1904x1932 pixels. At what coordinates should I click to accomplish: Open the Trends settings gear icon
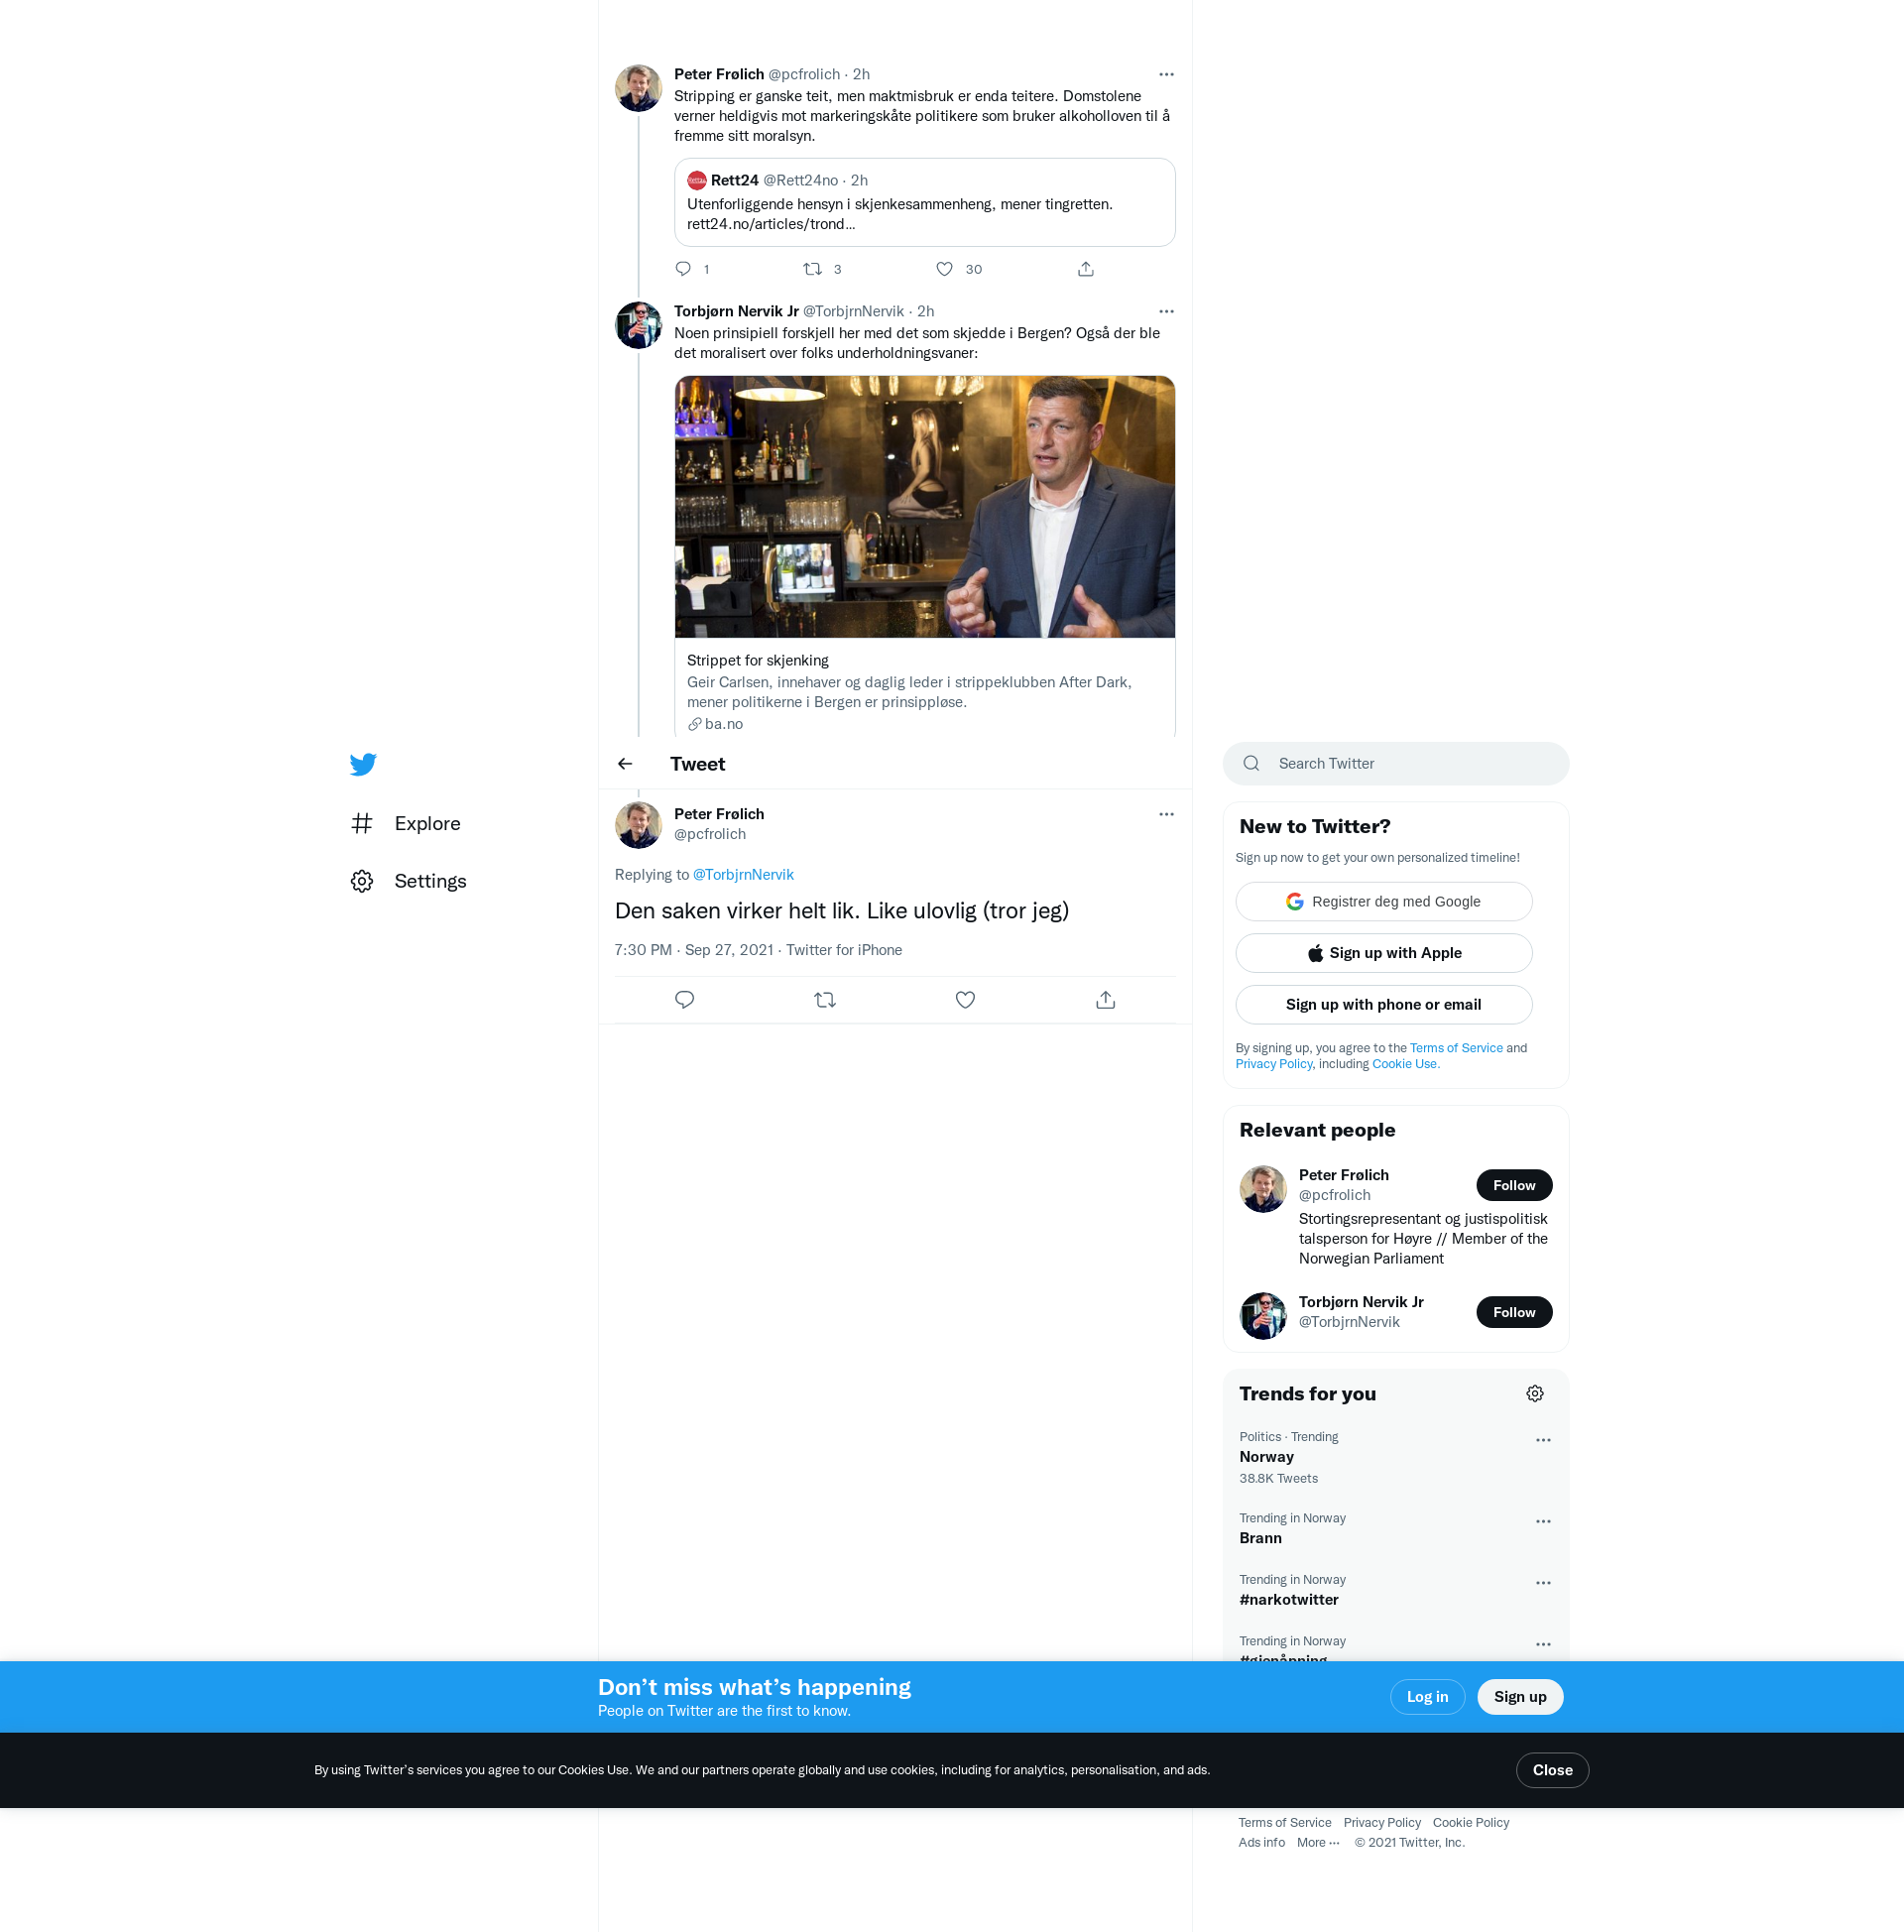point(1535,1394)
